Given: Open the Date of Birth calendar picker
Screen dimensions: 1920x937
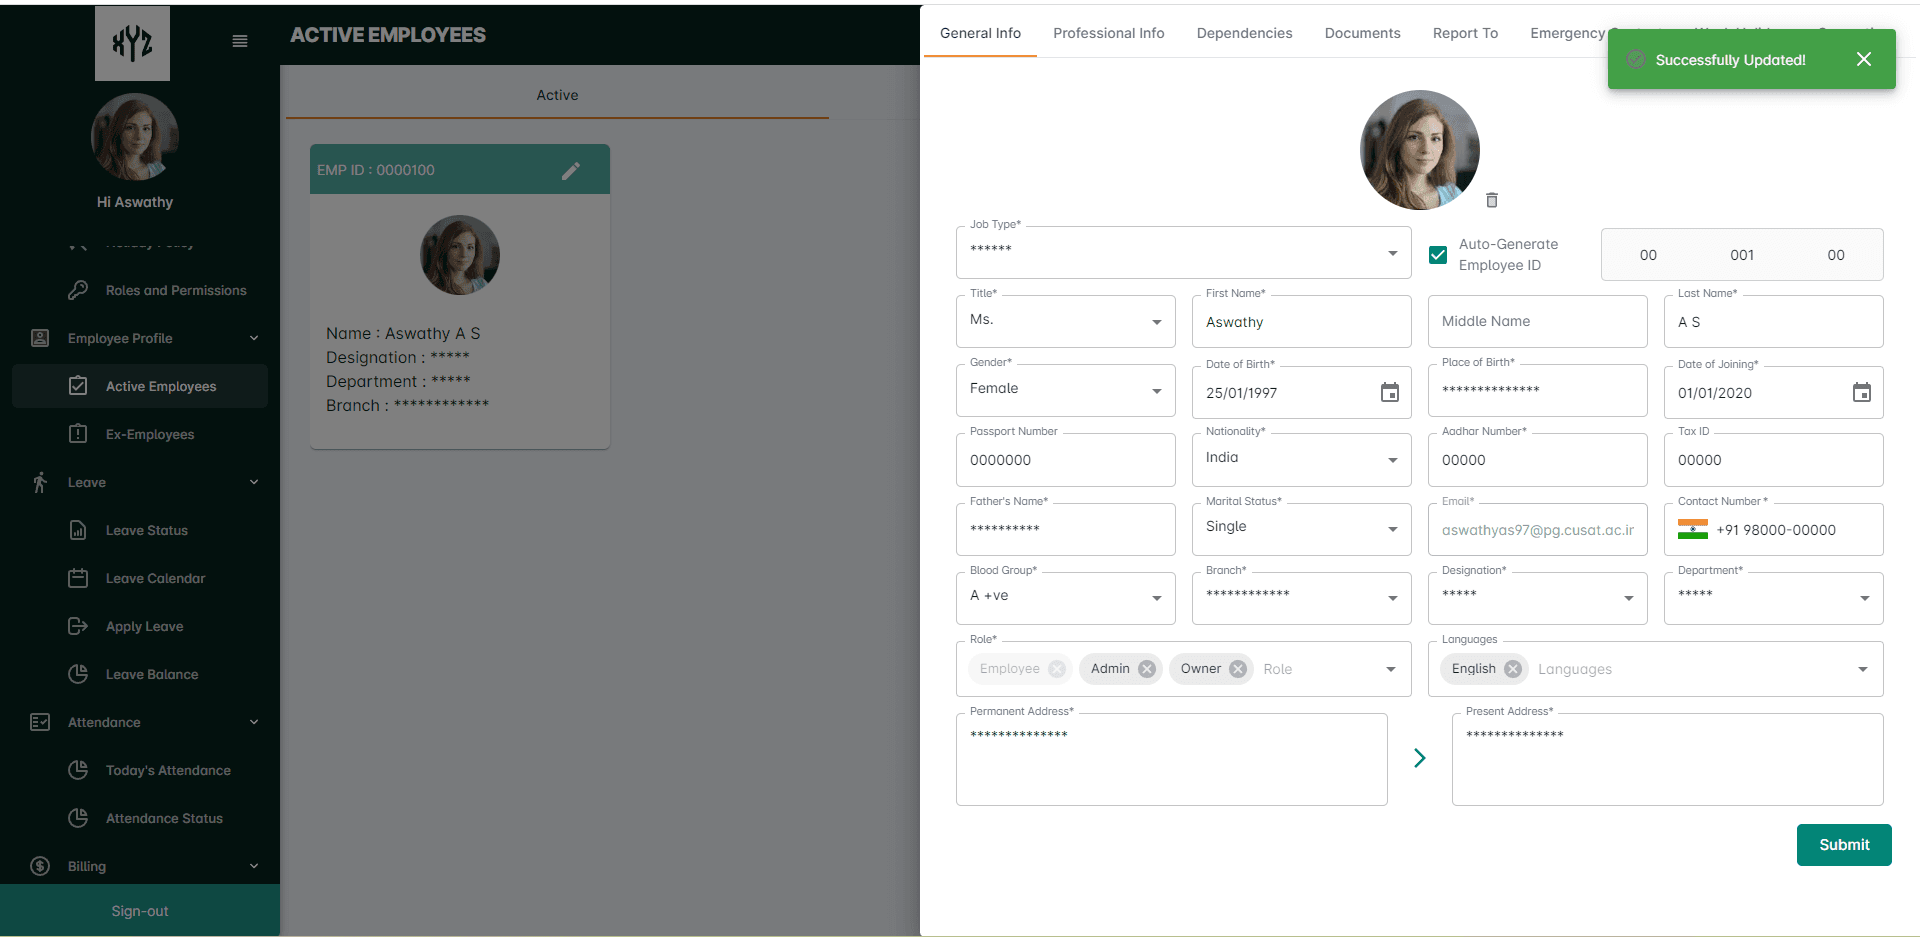Looking at the screenshot, I should 1389,393.
